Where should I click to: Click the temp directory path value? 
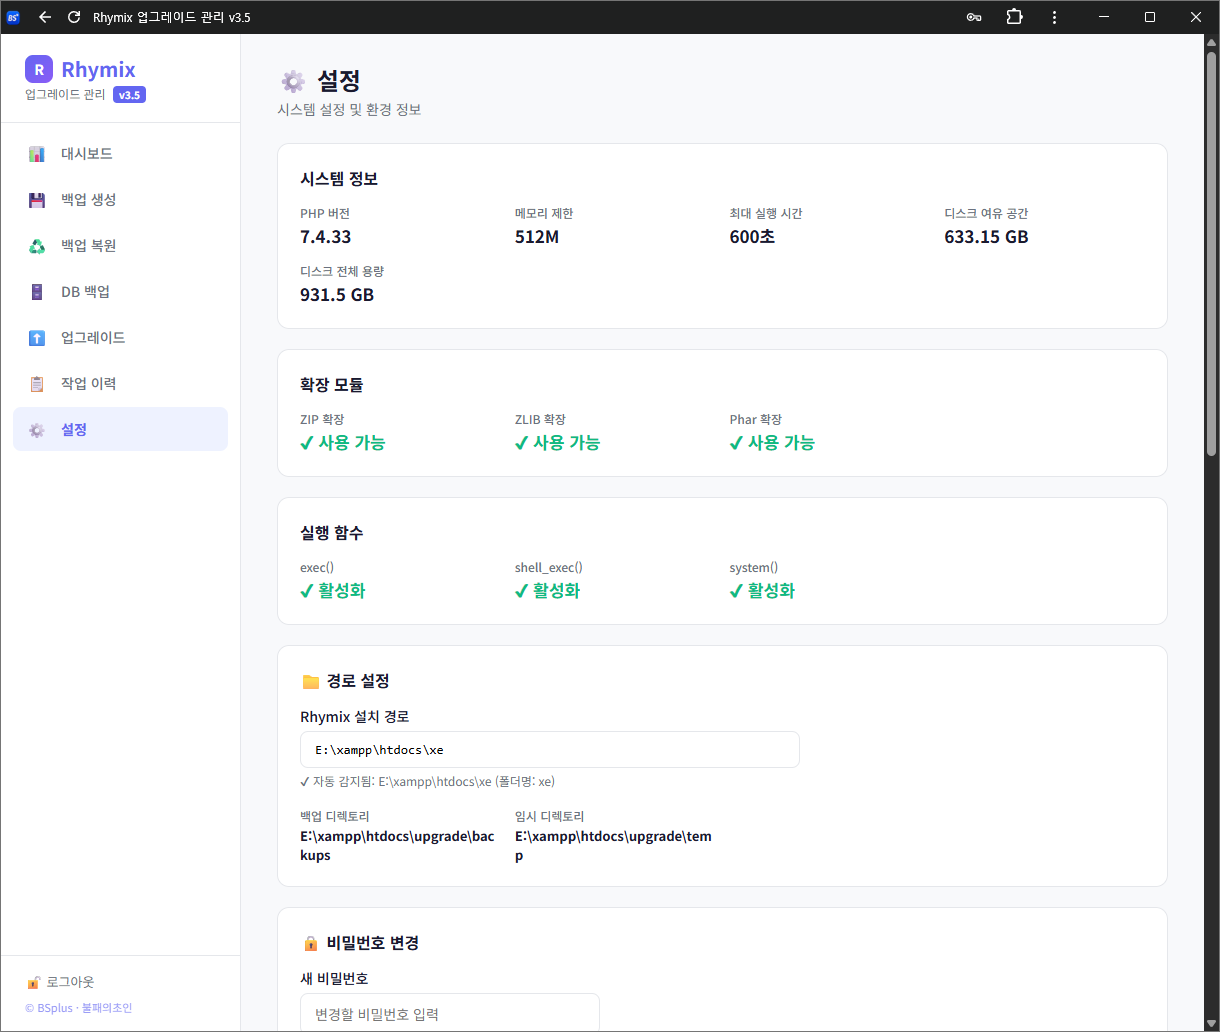click(x=613, y=846)
